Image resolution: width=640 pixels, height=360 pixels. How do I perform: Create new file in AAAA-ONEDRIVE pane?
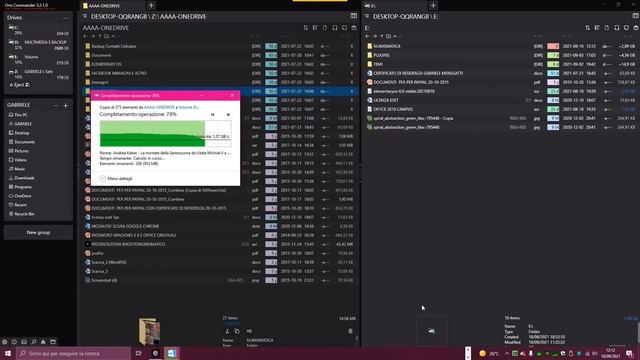point(325,28)
